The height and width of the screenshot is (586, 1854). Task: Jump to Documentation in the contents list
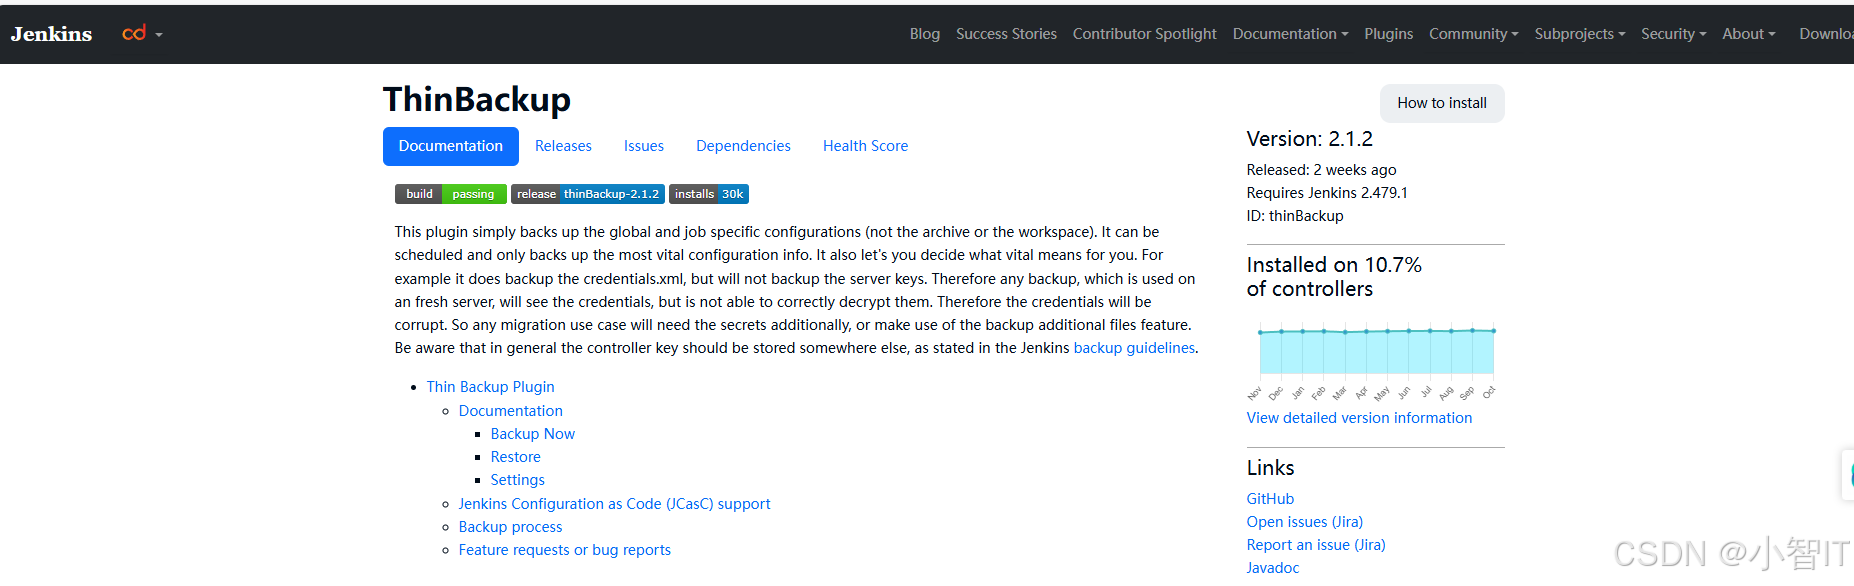510,411
